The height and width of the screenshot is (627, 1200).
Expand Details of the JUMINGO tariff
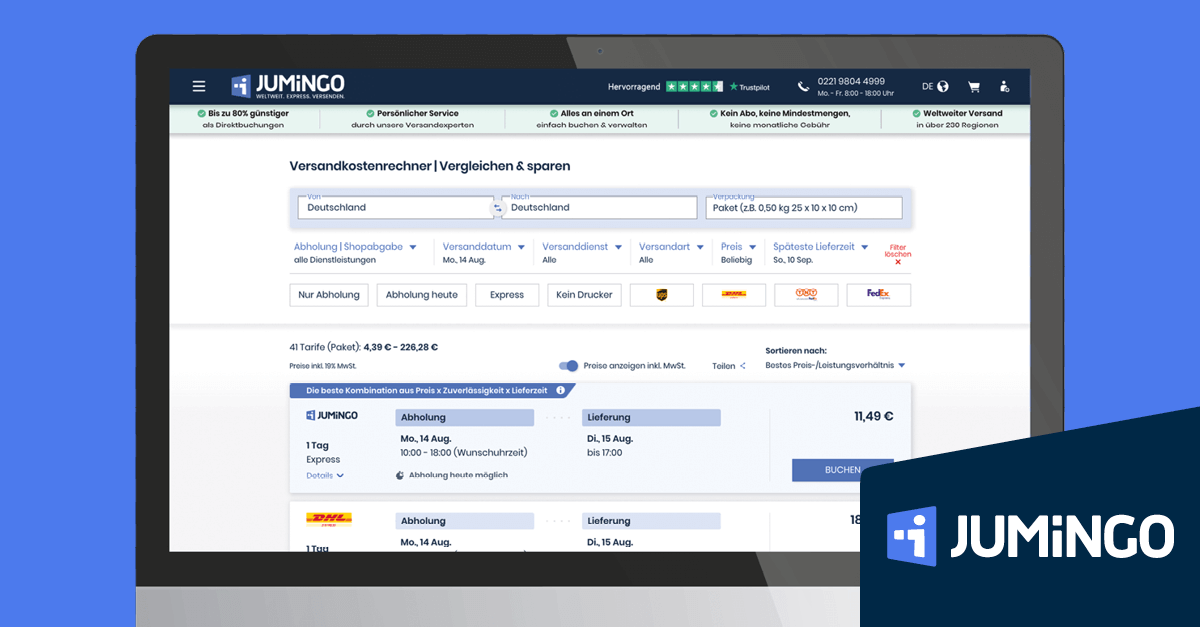click(325, 476)
